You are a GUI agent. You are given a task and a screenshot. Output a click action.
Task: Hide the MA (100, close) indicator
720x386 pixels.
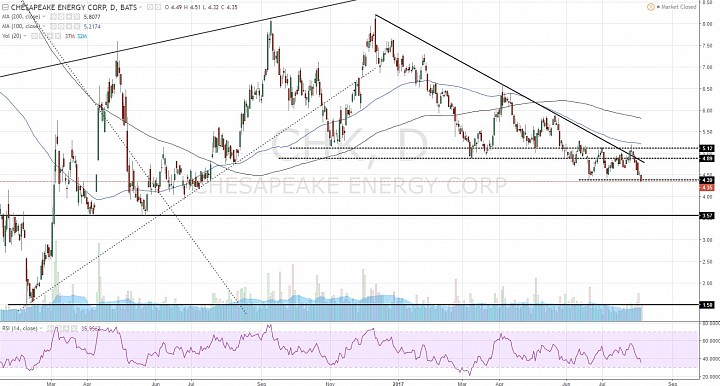coord(53,27)
